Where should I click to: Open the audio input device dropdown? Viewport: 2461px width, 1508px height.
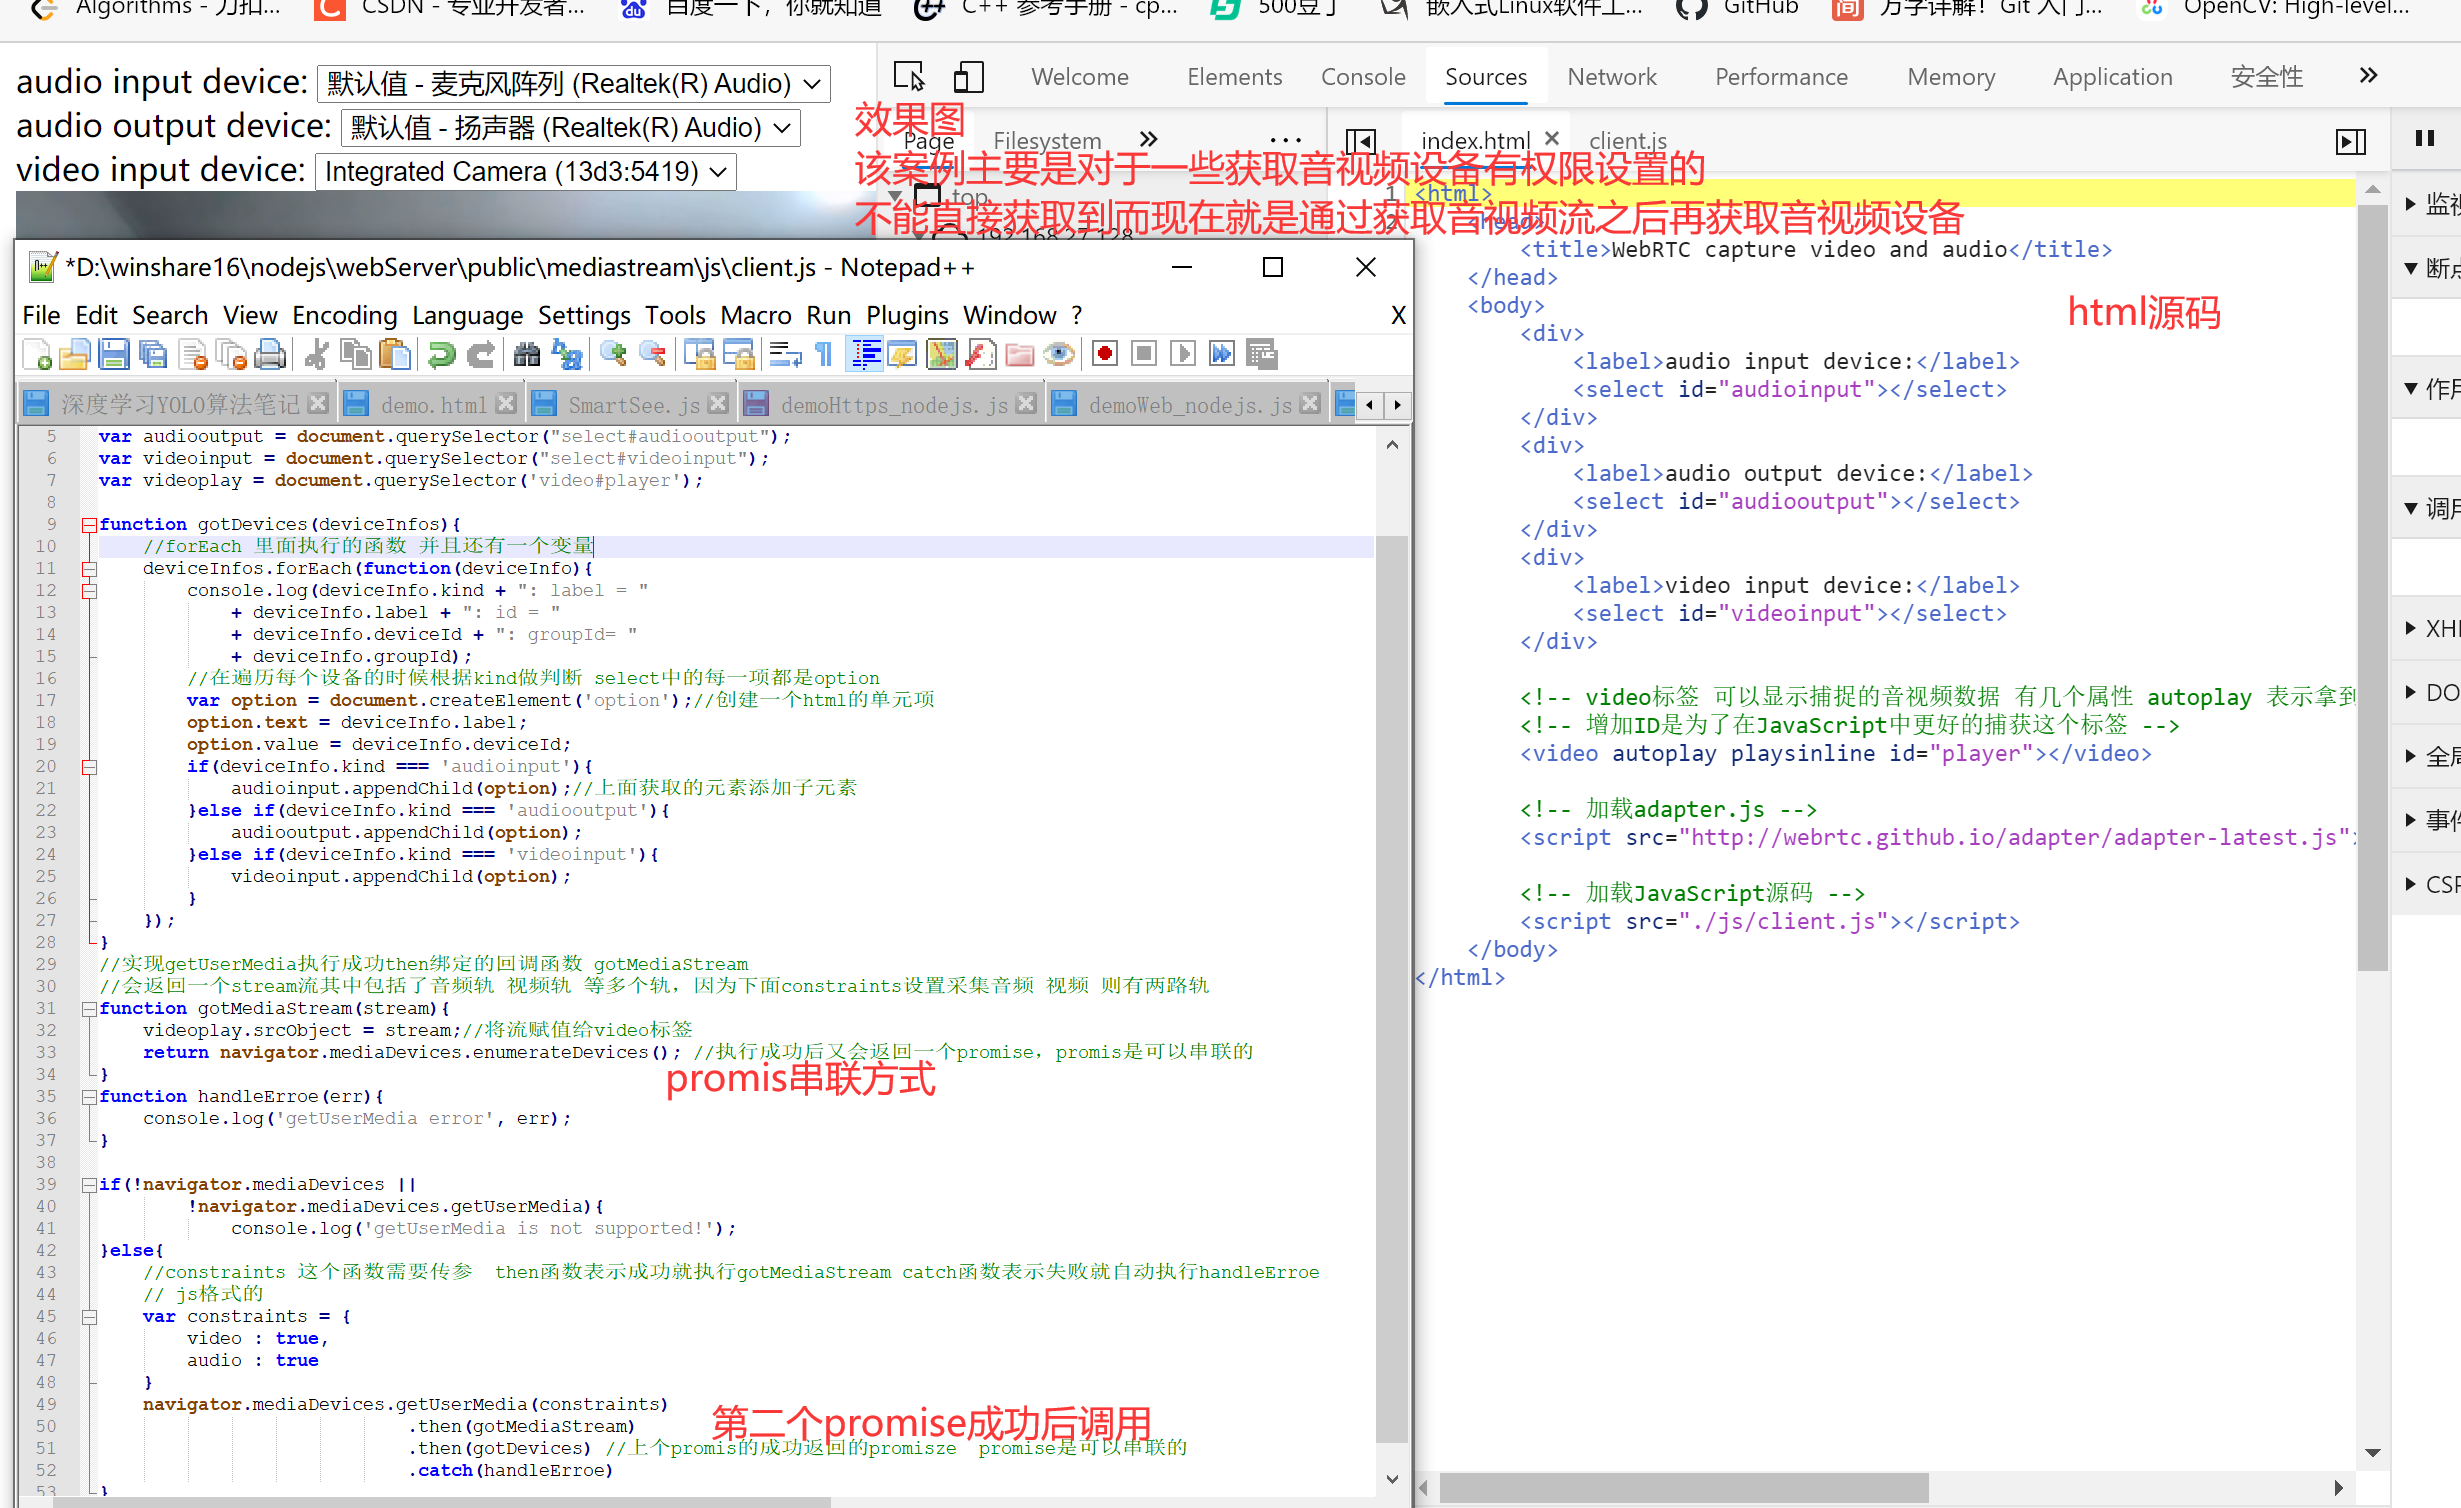coord(573,83)
